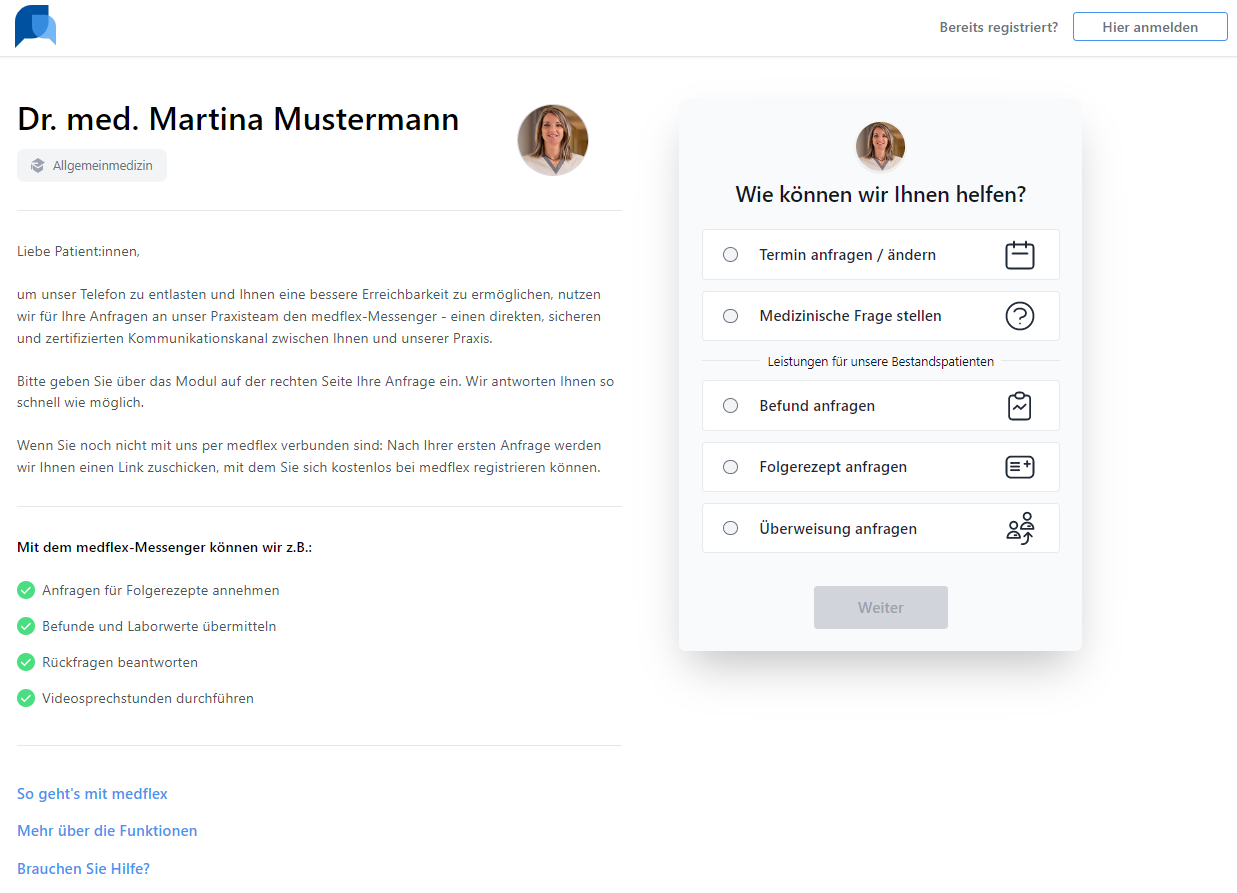Click the Allgemeinmedizin specialty tag
Viewport: 1237px width, 893px height.
pos(92,166)
